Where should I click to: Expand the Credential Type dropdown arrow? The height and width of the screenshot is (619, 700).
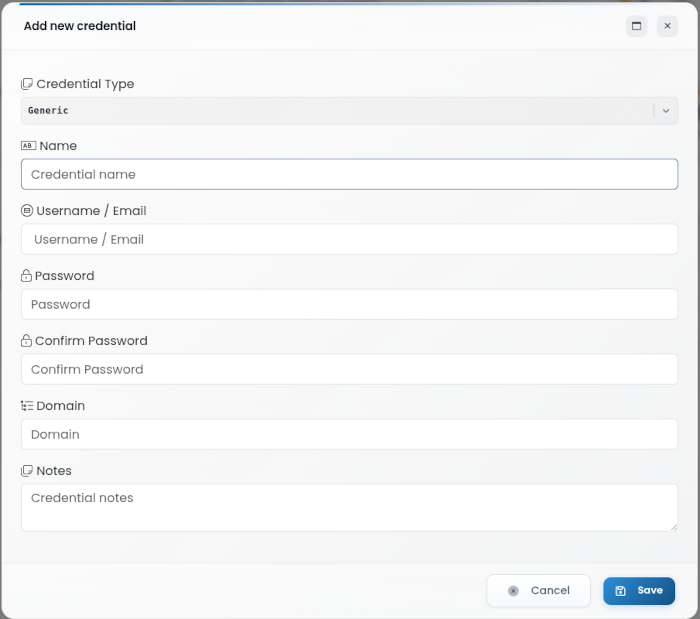coord(666,111)
